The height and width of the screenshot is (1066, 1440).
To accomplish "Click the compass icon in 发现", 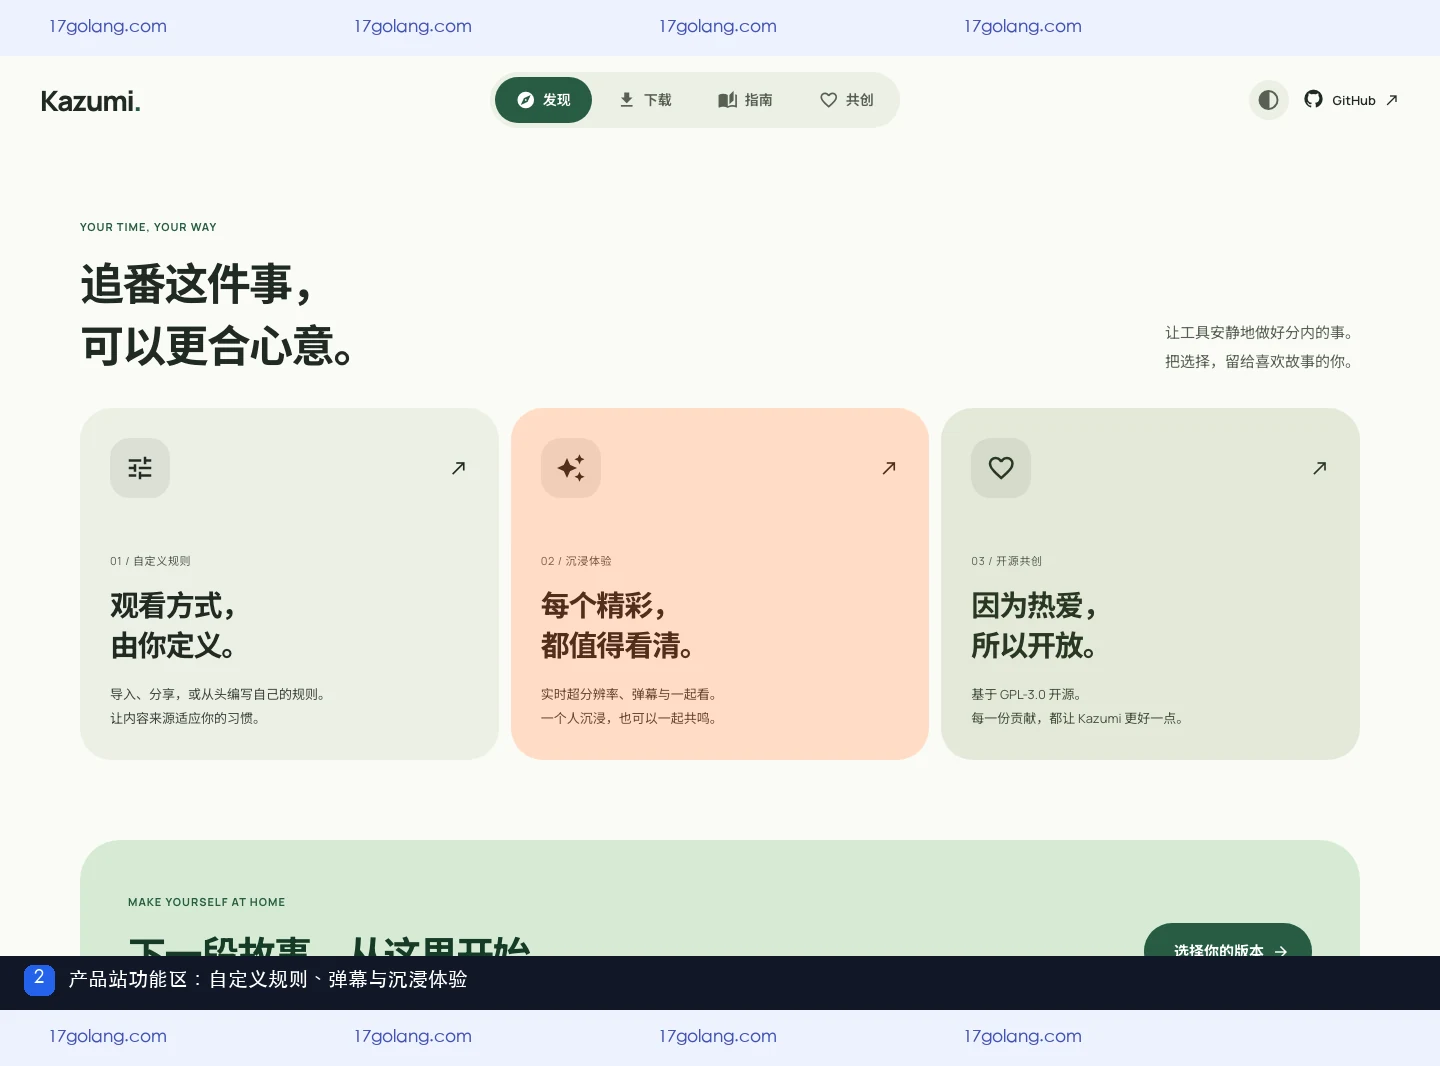I will (x=525, y=100).
